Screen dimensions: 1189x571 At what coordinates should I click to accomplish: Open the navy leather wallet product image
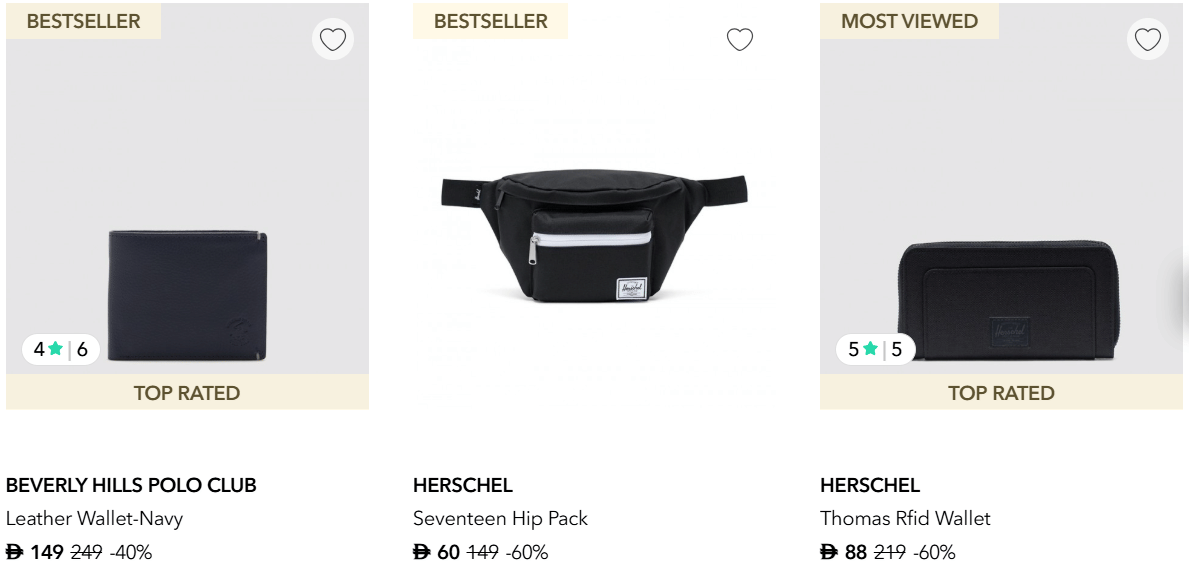(x=188, y=294)
